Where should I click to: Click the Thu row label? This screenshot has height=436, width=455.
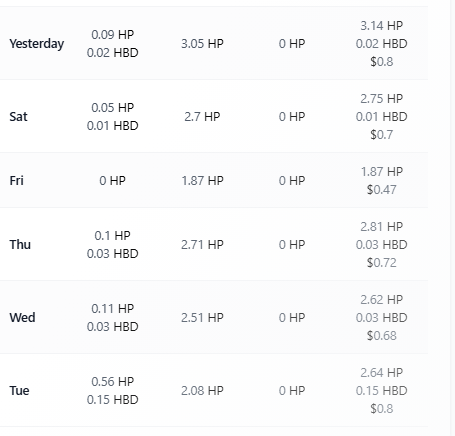pyautogui.click(x=20, y=245)
